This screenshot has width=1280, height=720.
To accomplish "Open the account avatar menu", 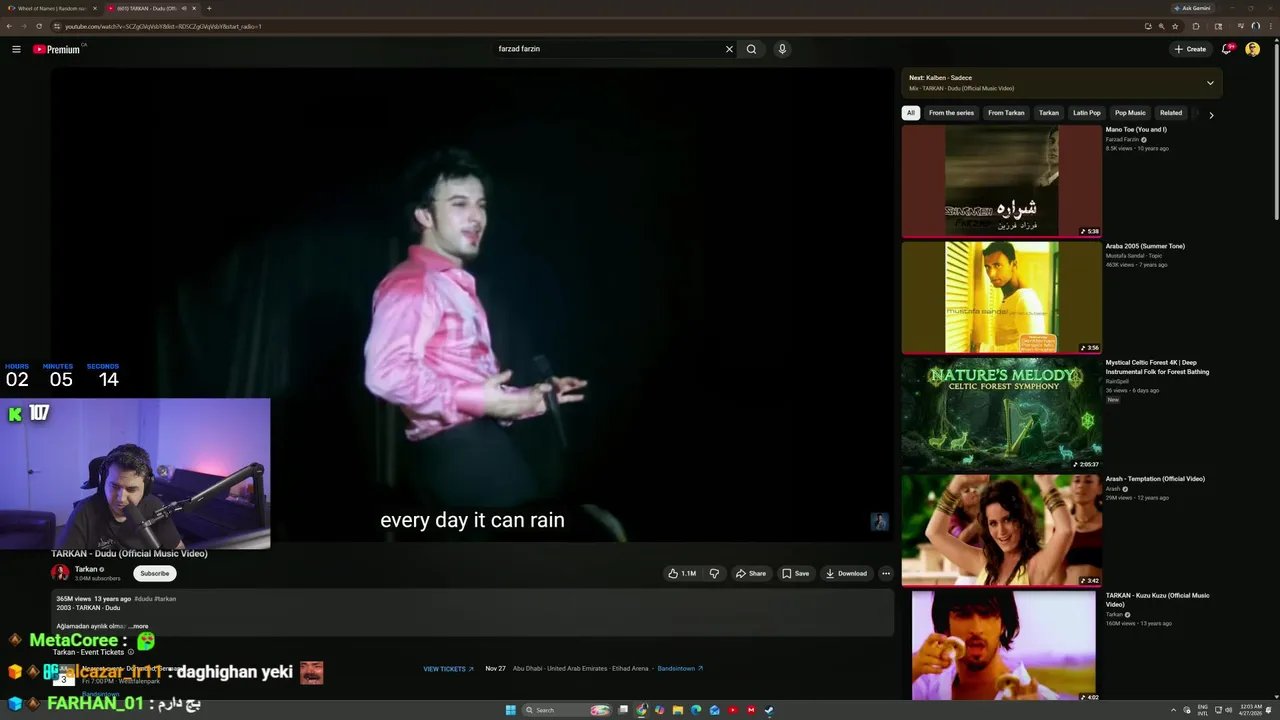I will (x=1252, y=49).
